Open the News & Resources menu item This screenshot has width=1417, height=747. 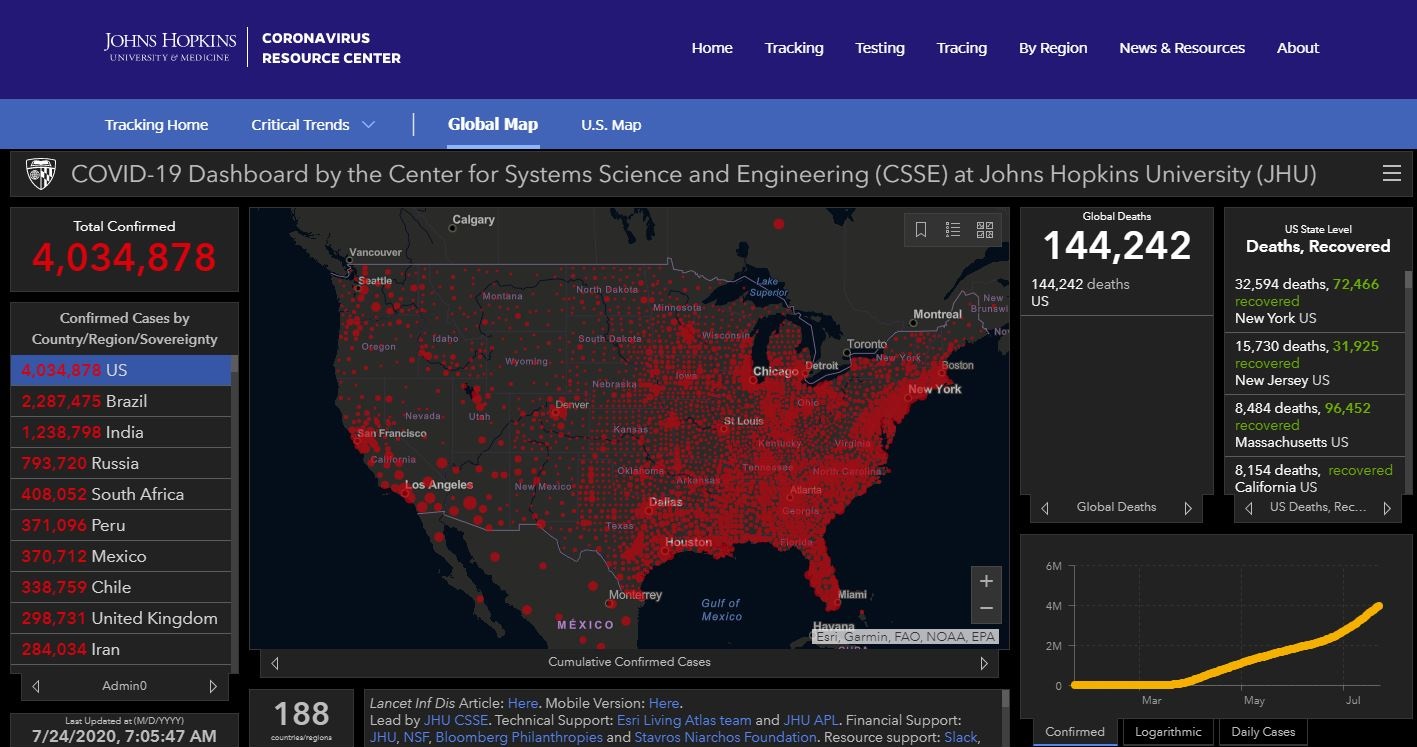(1182, 48)
